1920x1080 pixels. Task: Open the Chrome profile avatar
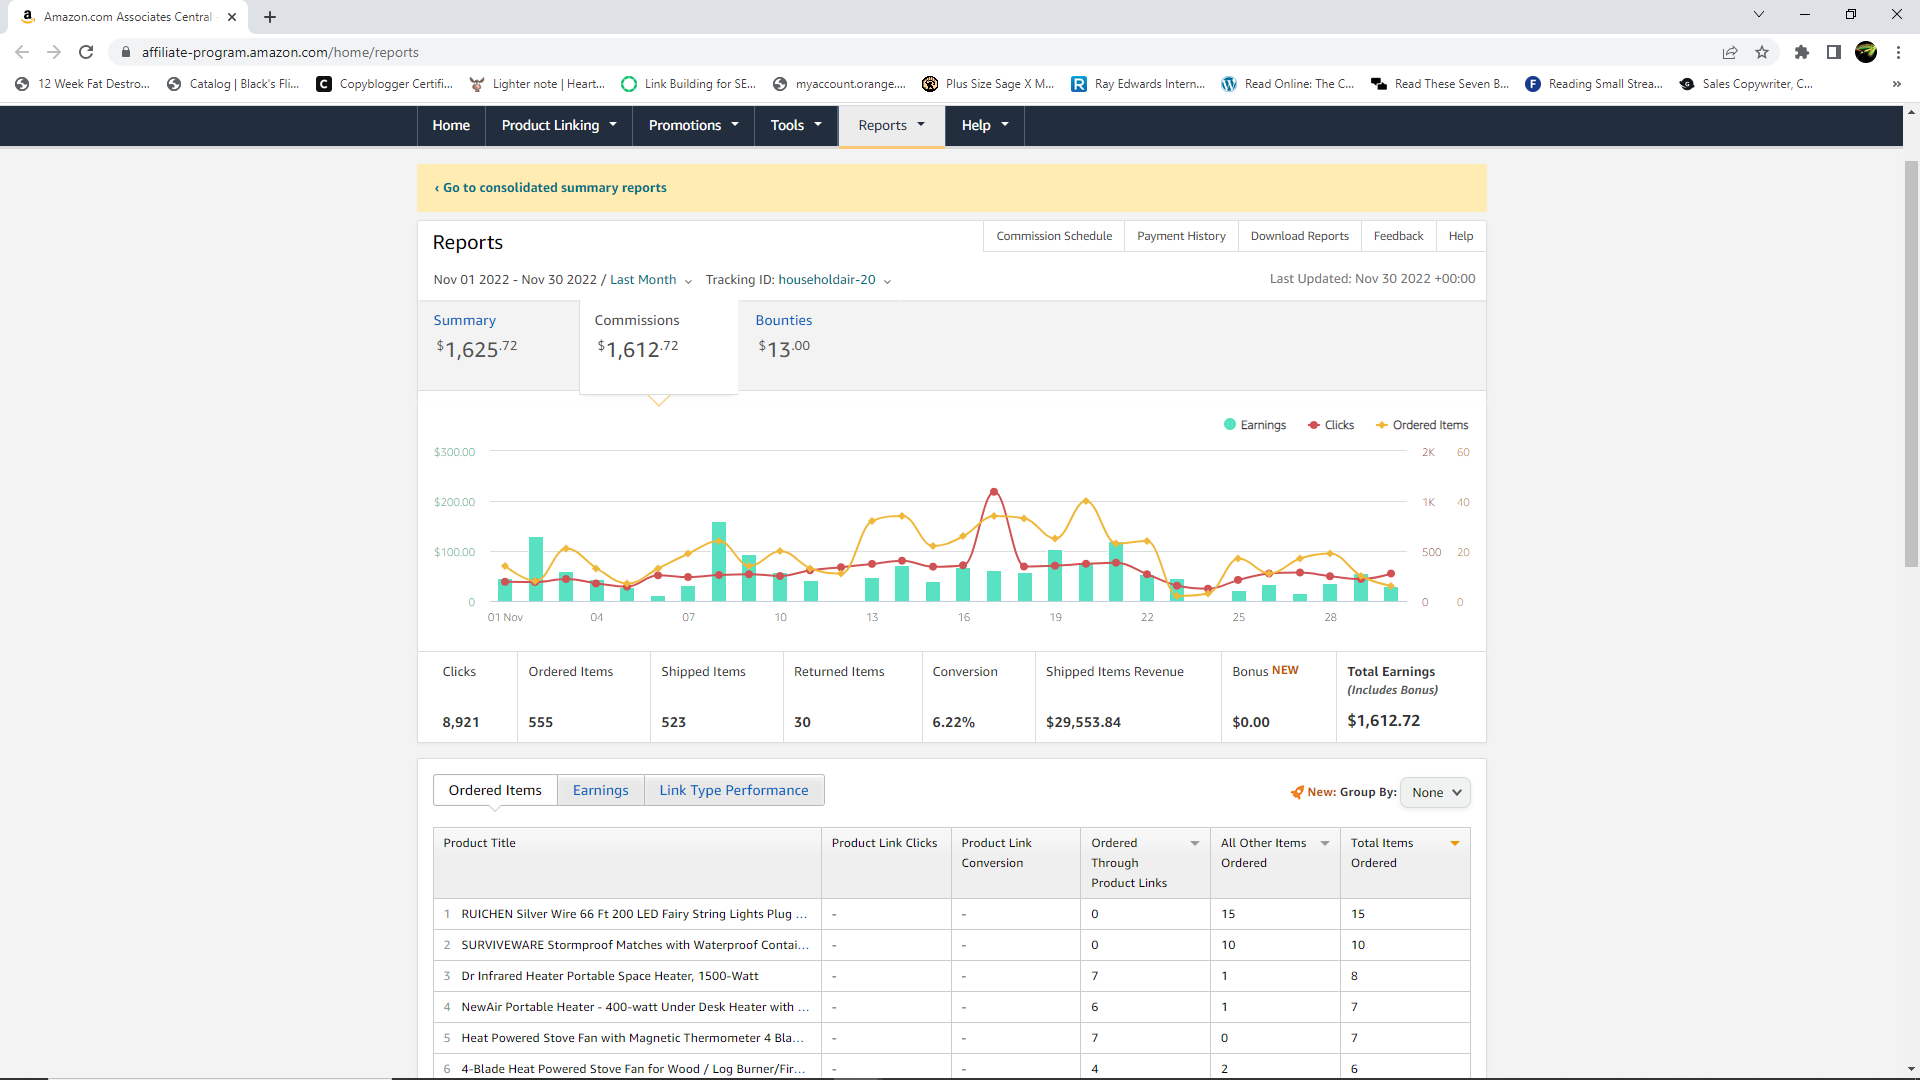[1866, 52]
